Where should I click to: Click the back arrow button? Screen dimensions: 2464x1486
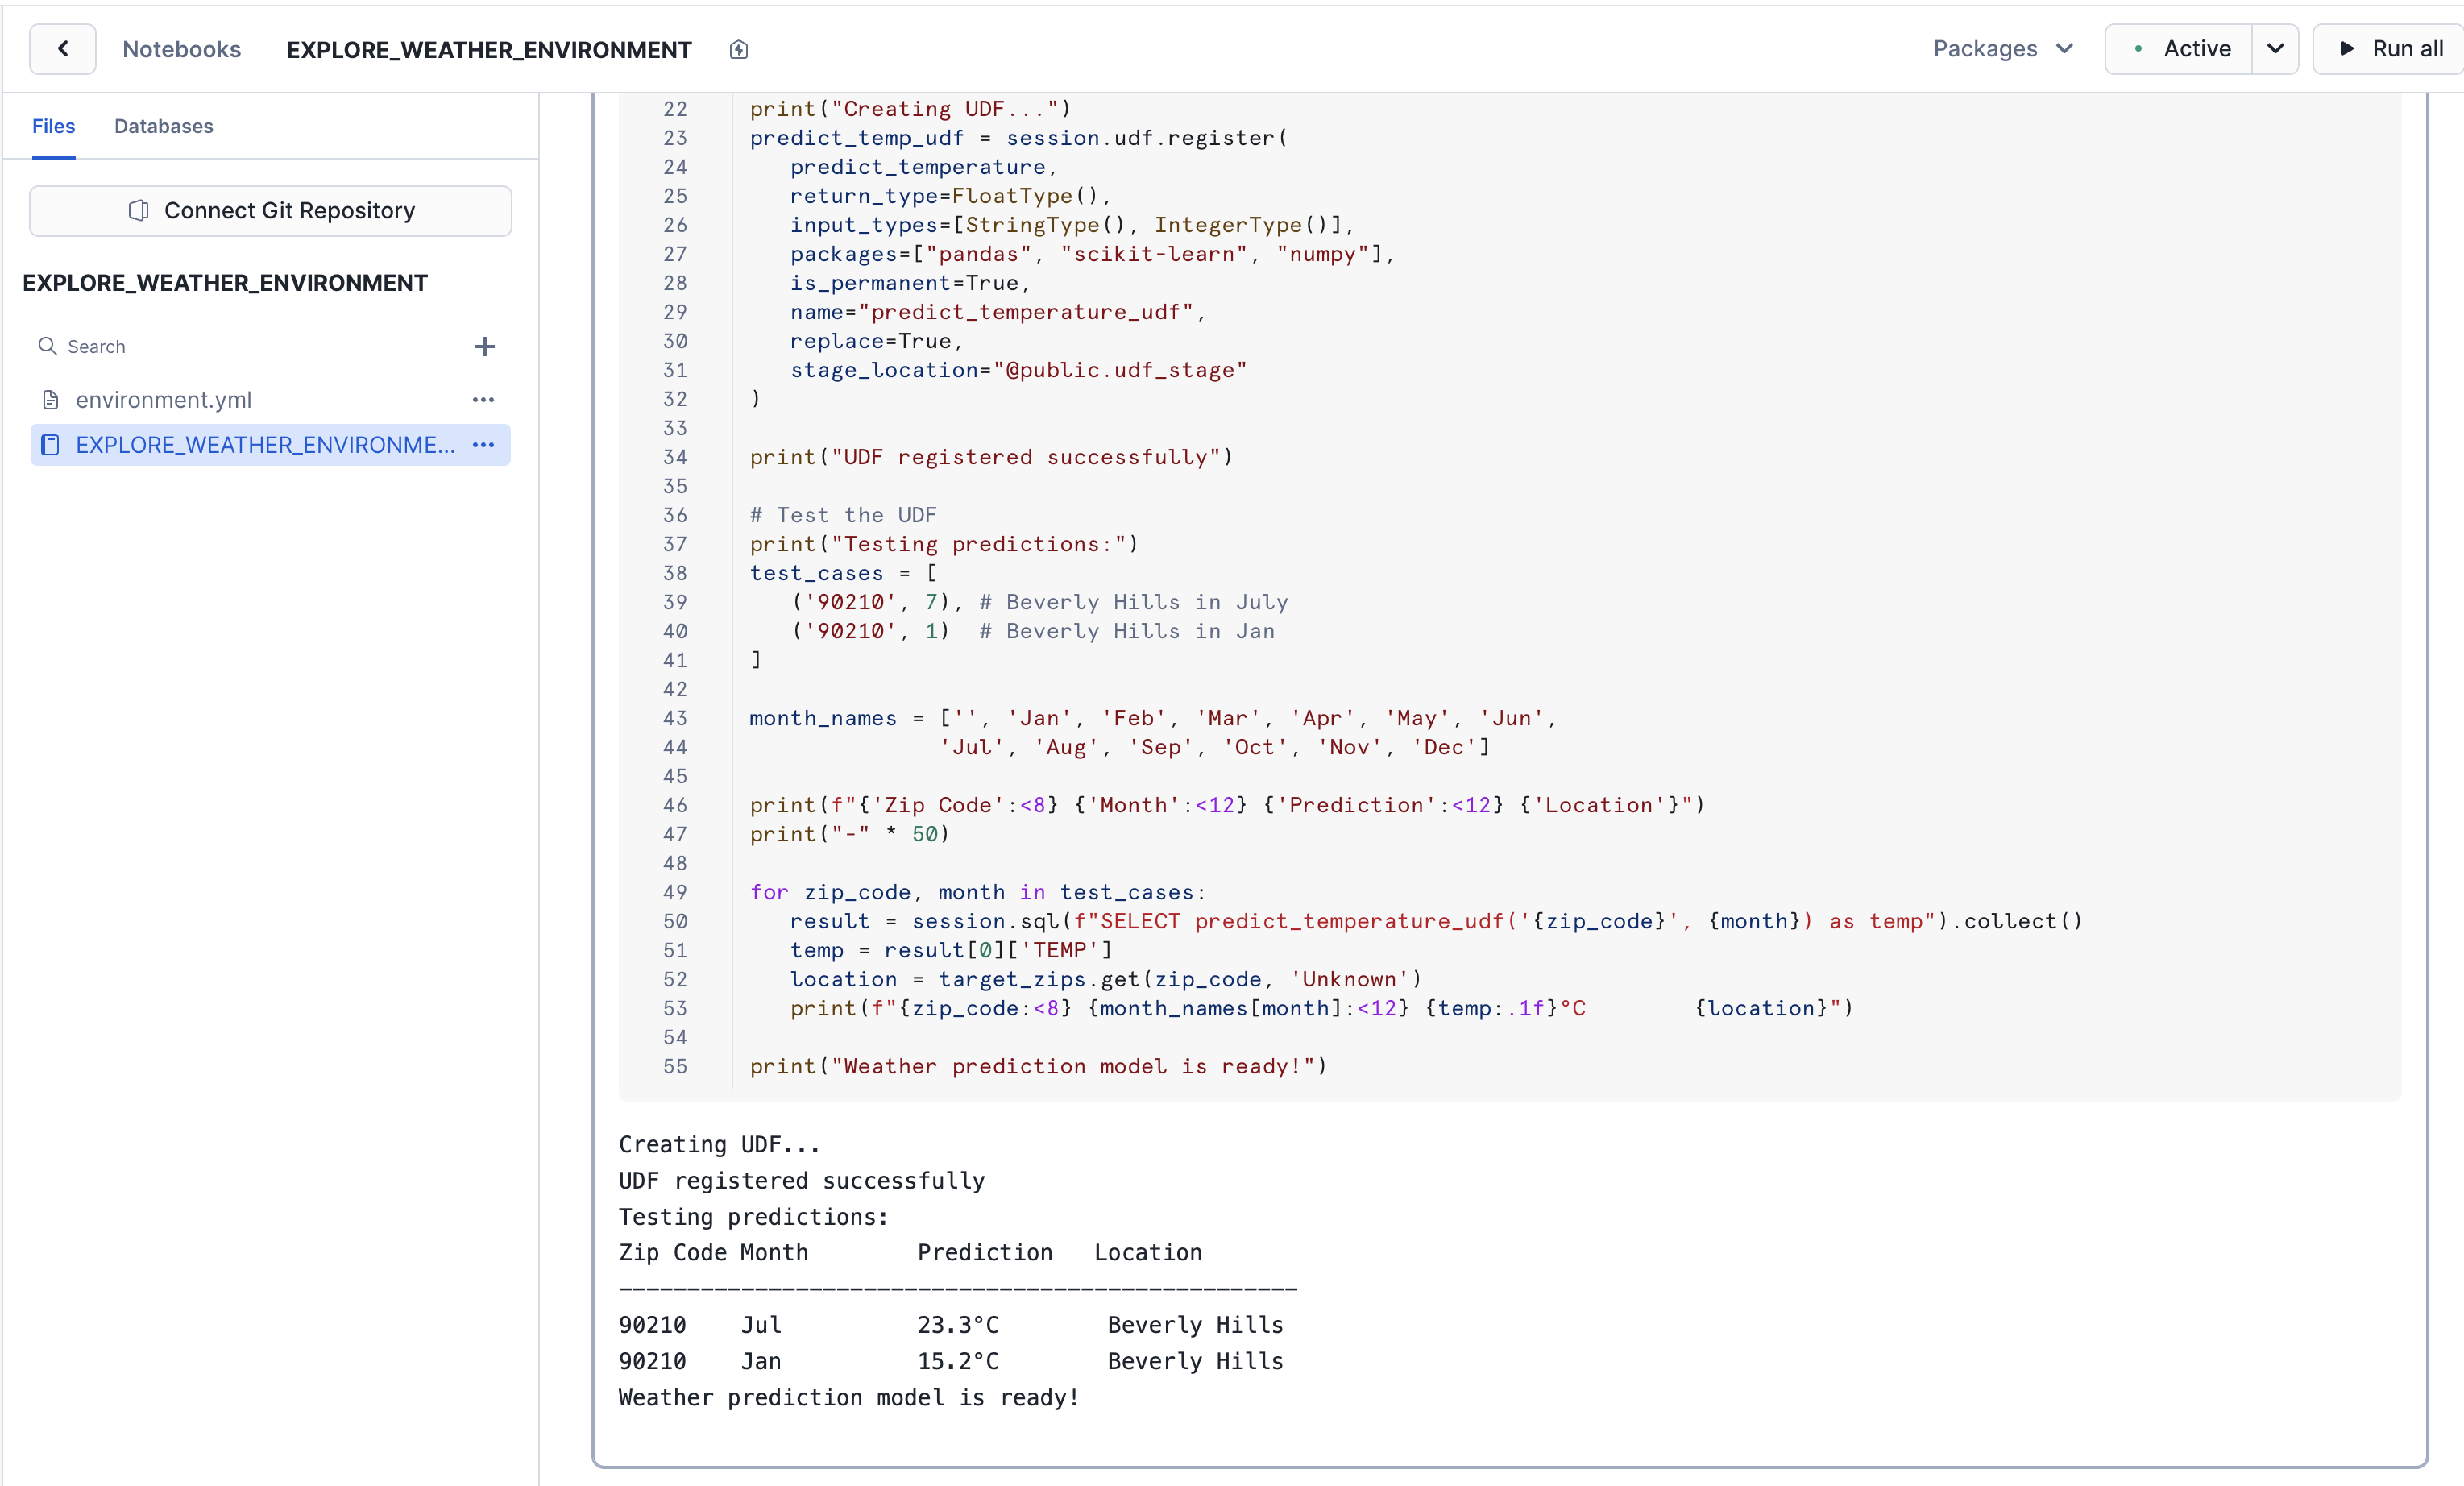pyautogui.click(x=62, y=49)
